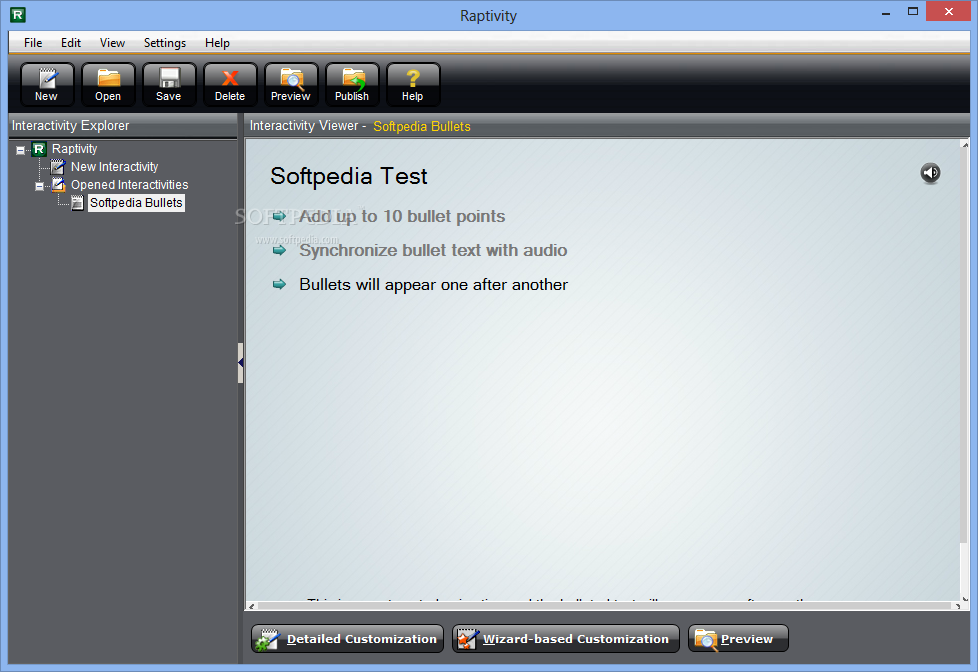Viewport: 978px width, 672px height.
Task: Click the arrow bullet beside 'Bullets will appear'
Action: [279, 285]
